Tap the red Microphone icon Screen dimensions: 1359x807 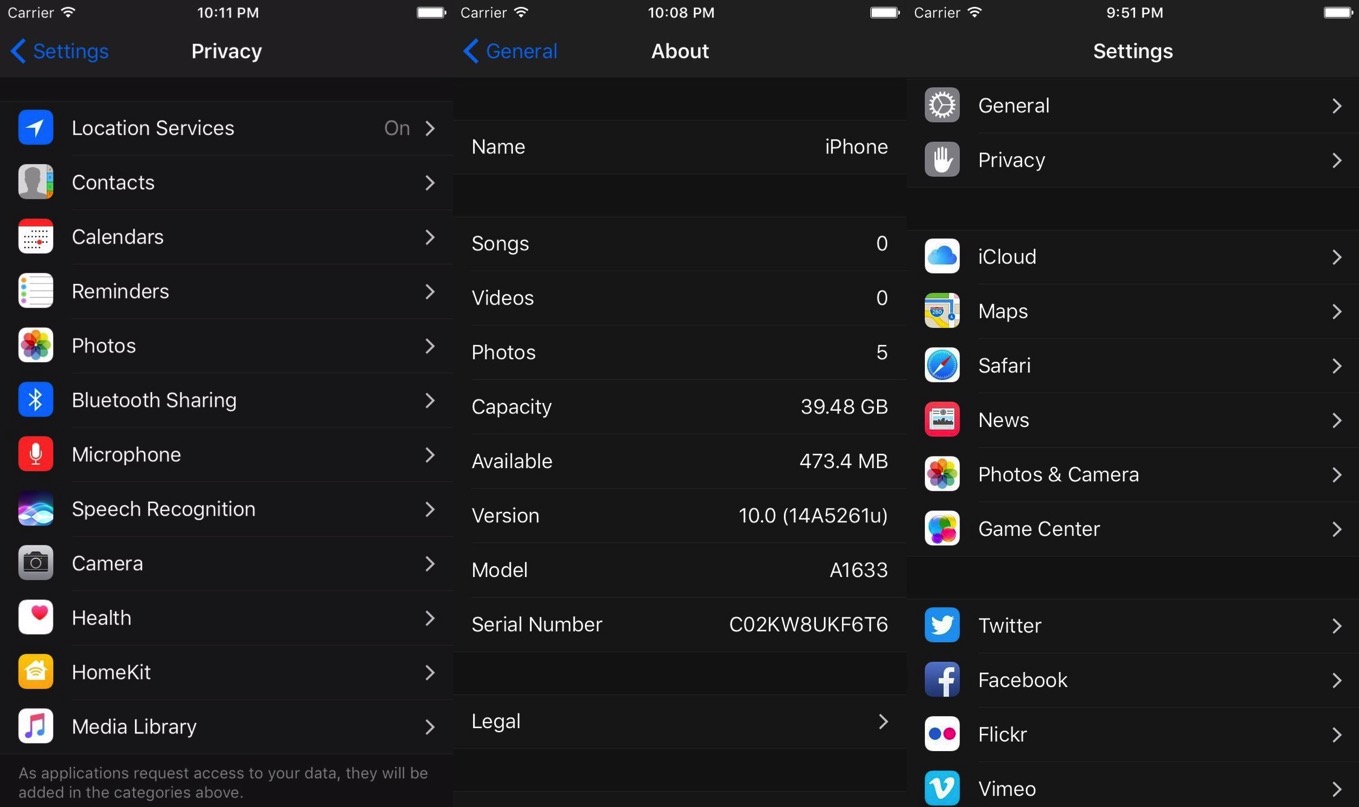[x=36, y=454]
